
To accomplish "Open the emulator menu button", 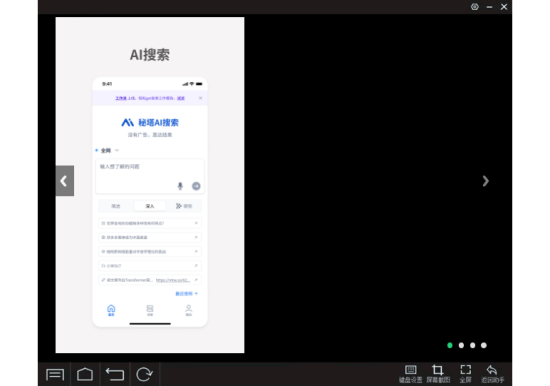I will tap(55, 374).
